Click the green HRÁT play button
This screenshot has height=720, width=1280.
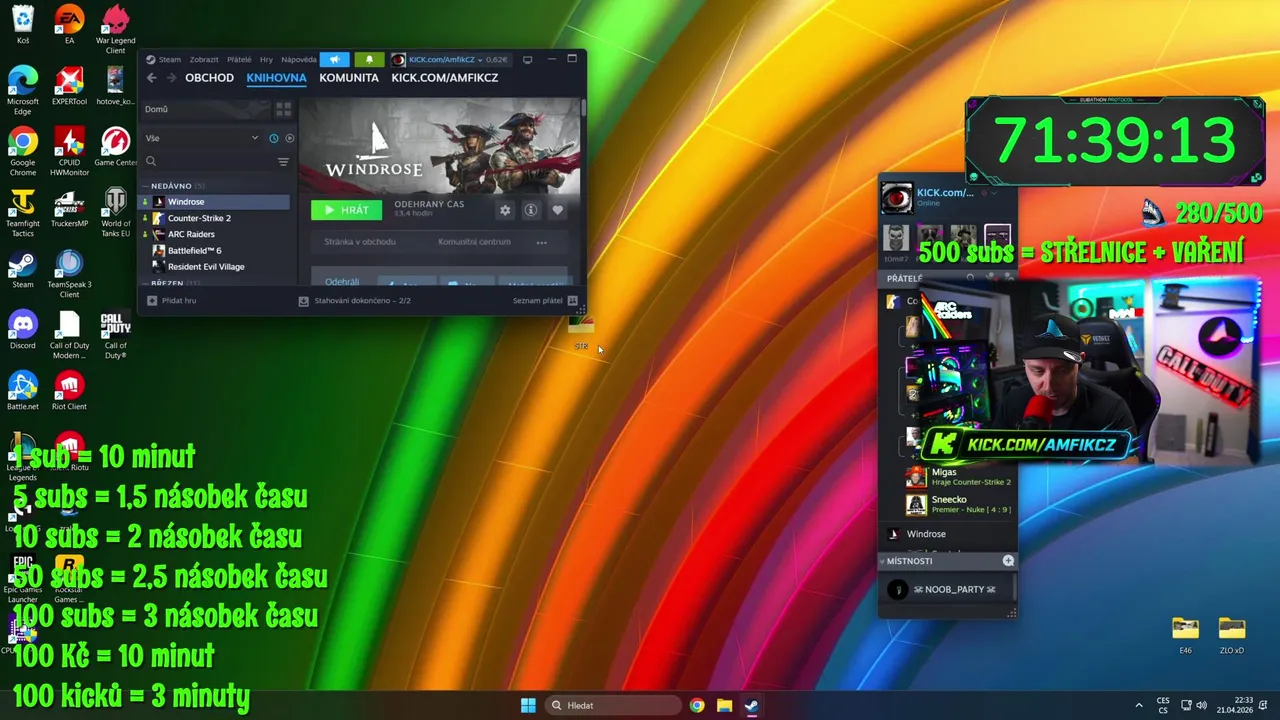[346, 210]
